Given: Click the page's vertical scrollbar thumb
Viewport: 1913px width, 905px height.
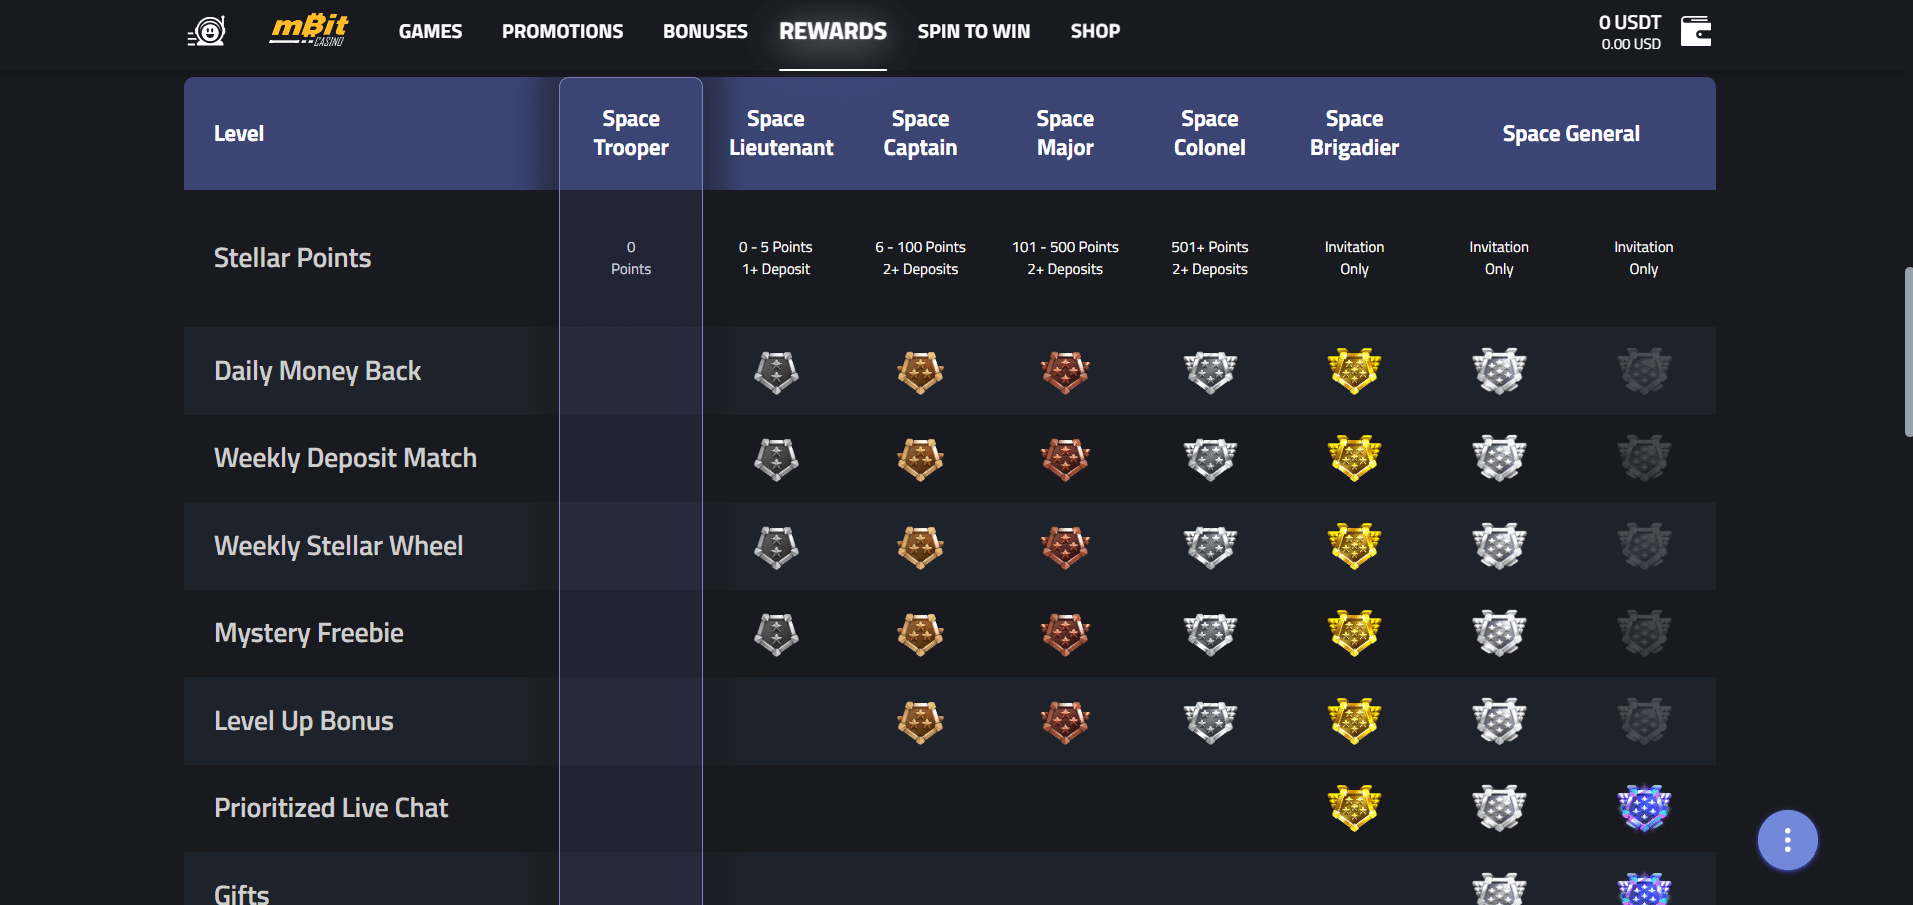Looking at the screenshot, I should tap(1908, 351).
